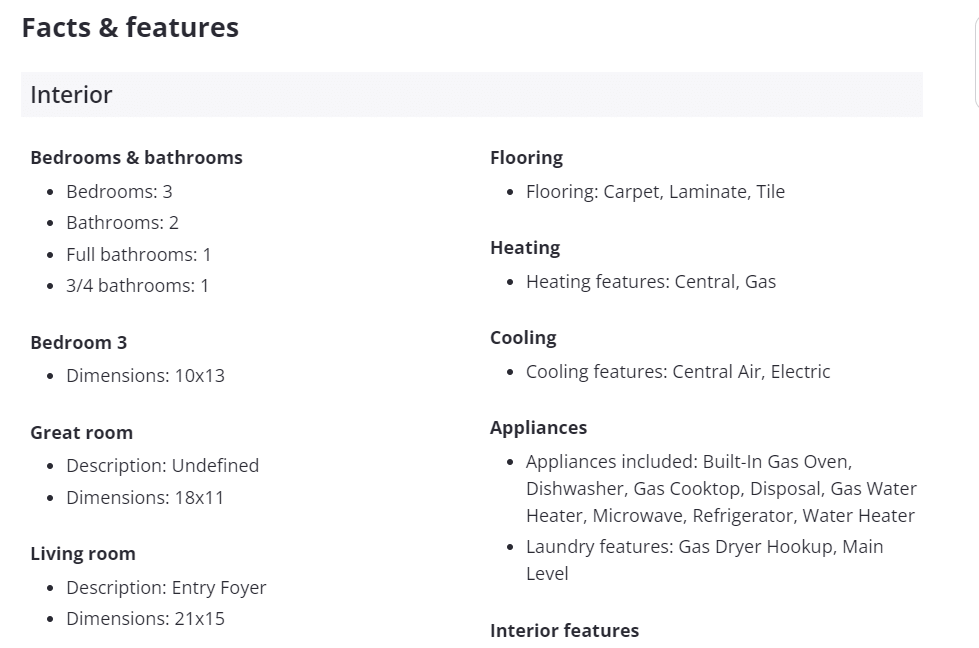
Task: Select the Description: Entry Foyer line
Action: coord(166,588)
